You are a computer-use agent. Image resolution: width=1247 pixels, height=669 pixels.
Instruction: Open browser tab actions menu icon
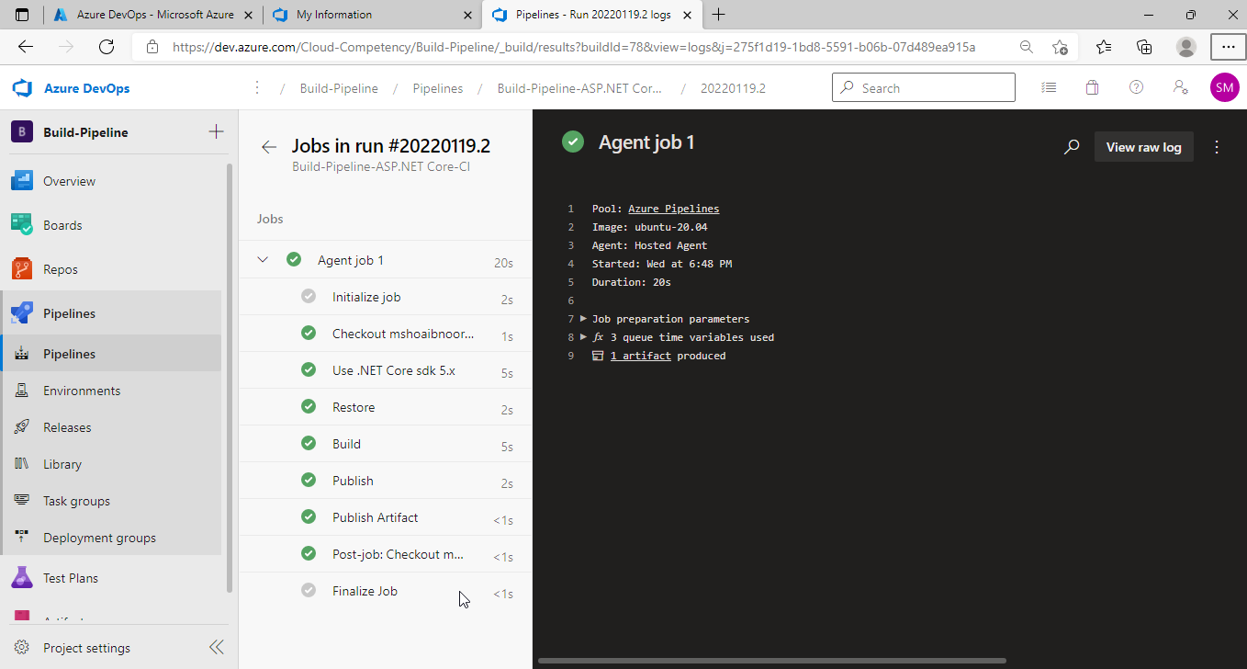click(x=22, y=15)
